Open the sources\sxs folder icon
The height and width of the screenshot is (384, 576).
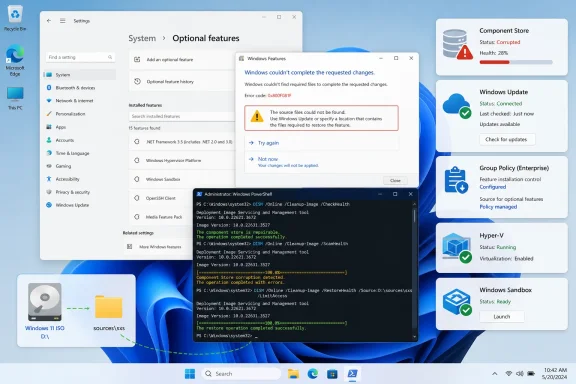click(109, 306)
